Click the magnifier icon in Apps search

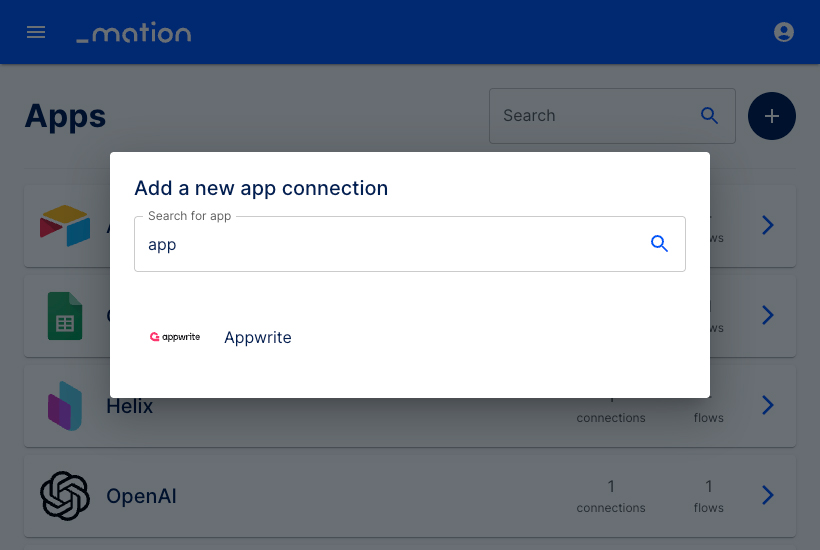[709, 116]
